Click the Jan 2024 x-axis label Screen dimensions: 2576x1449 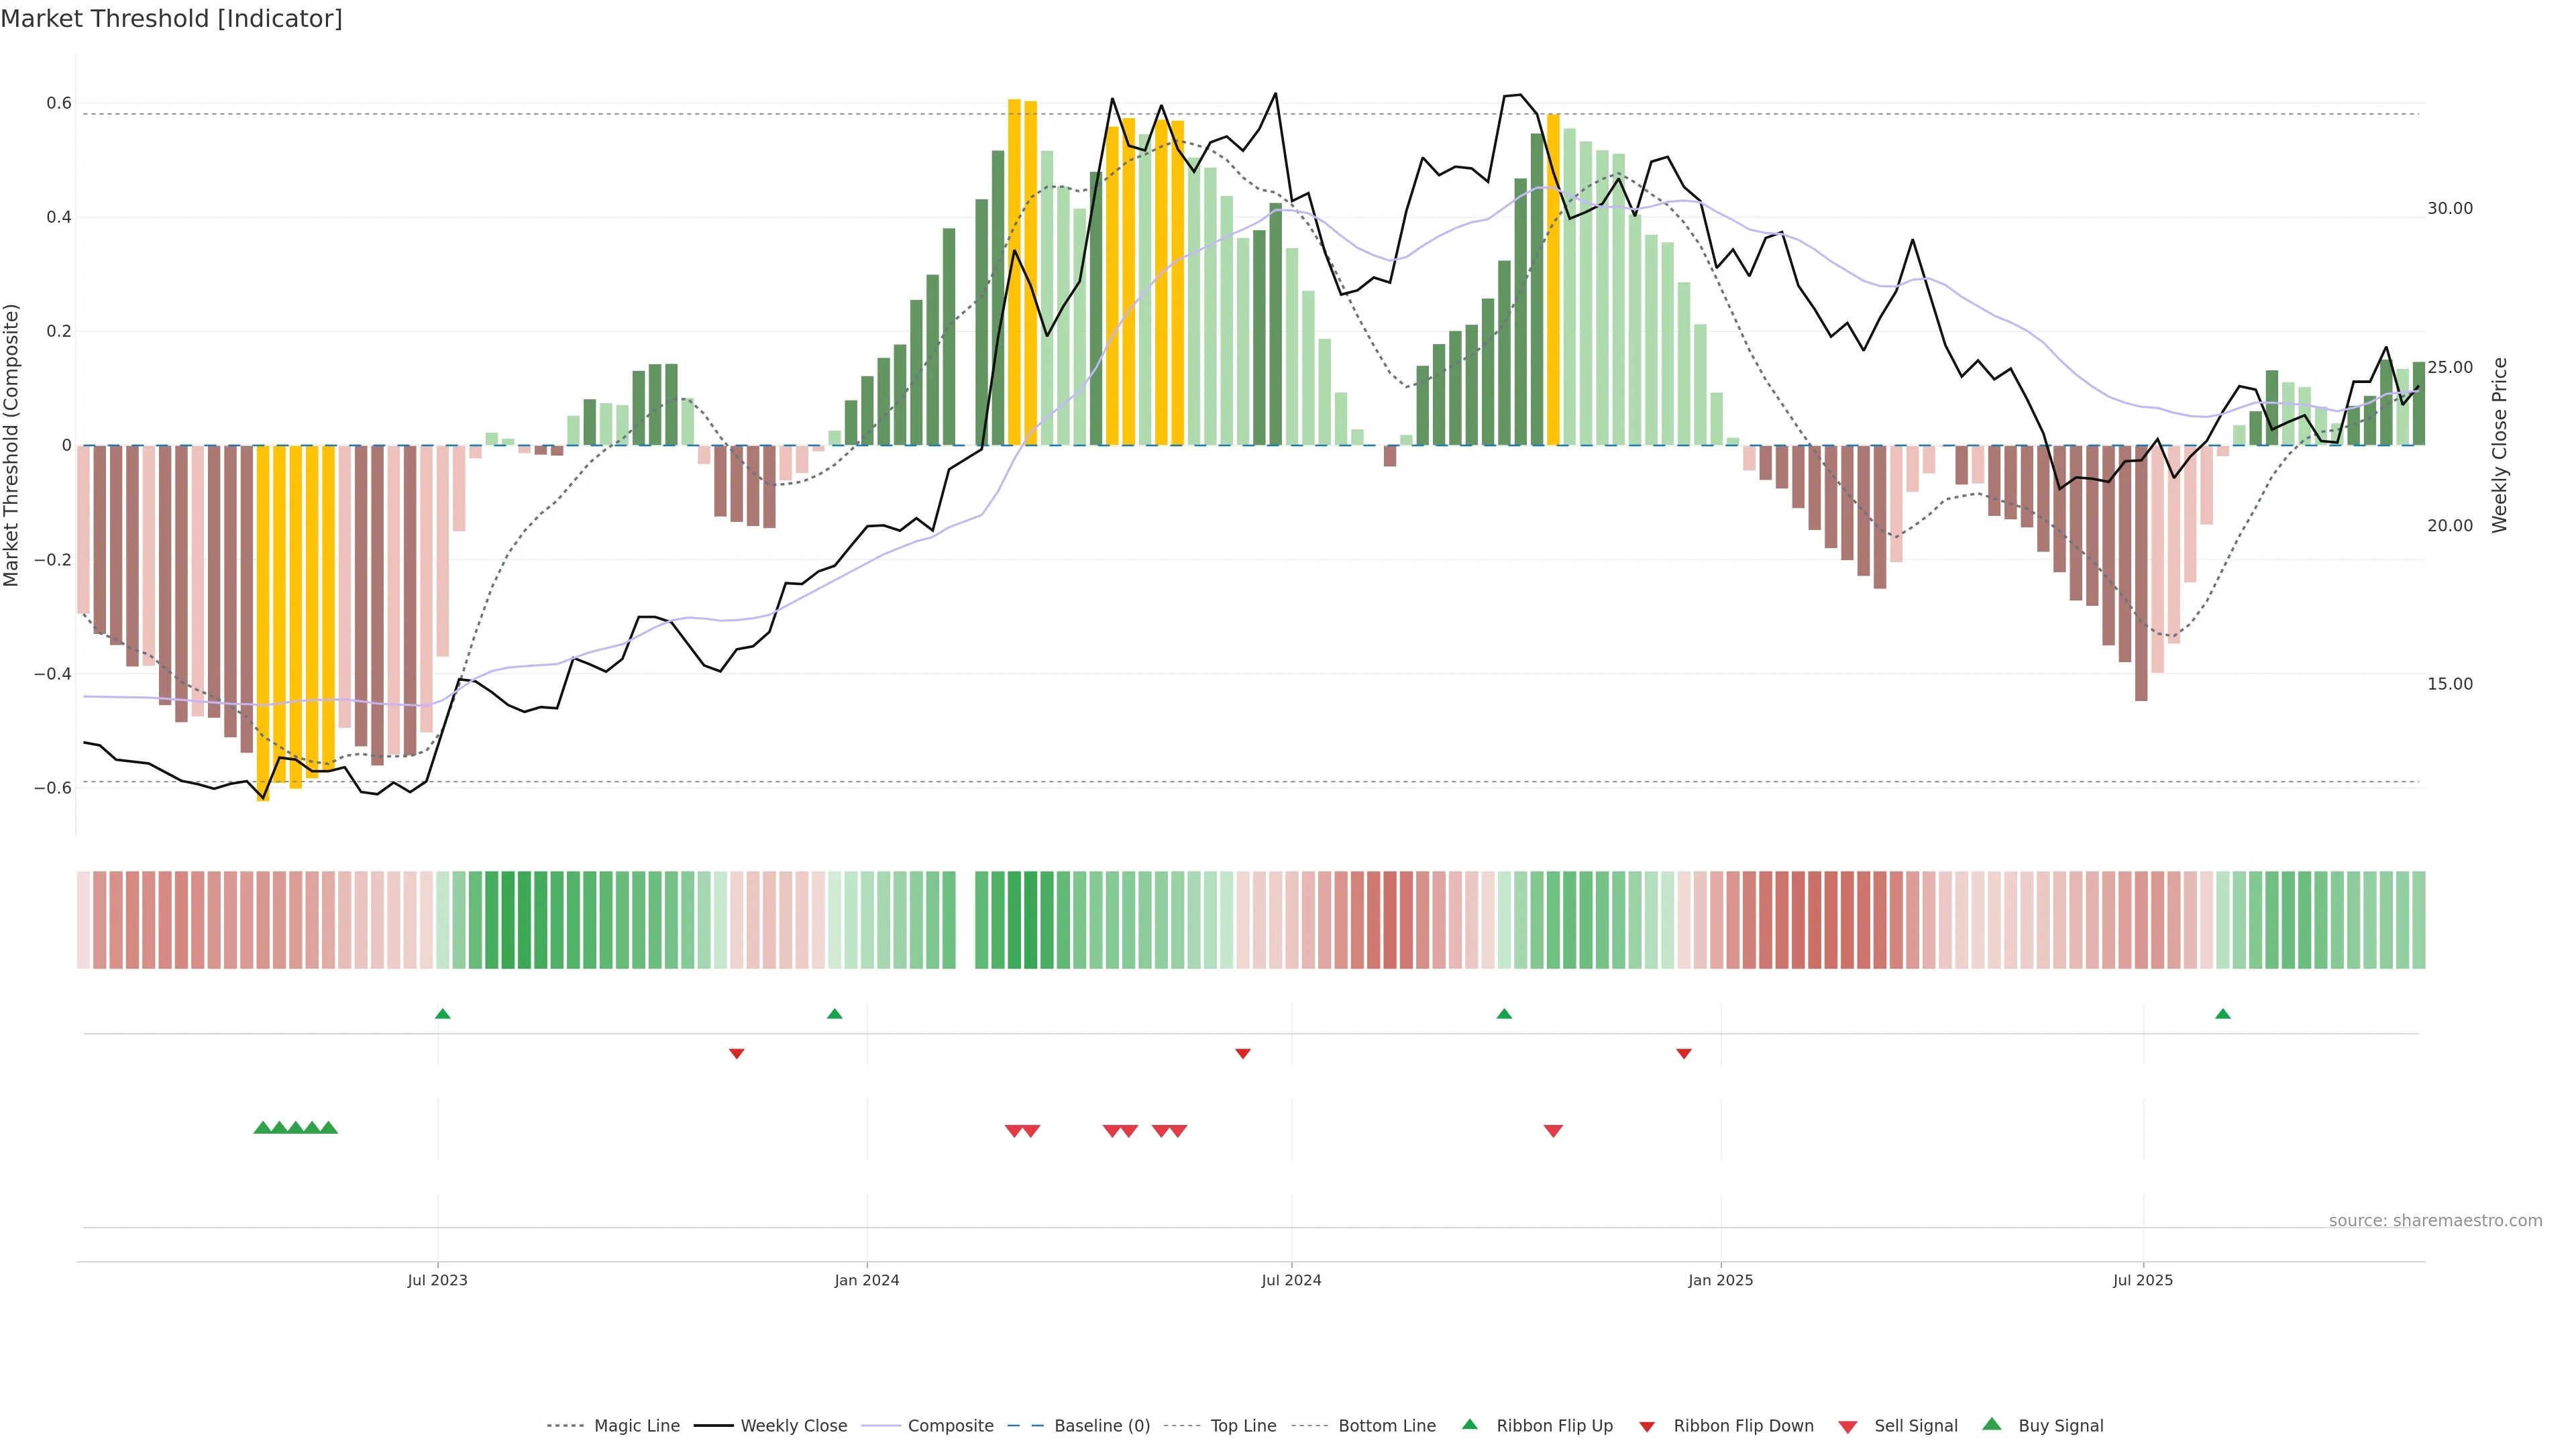pos(866,1280)
